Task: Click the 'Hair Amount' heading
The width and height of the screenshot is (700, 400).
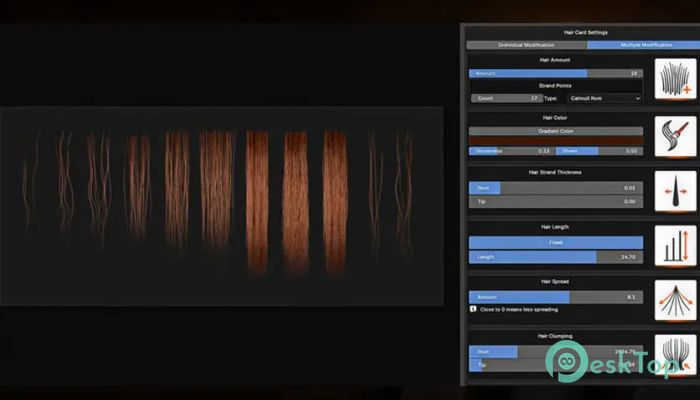Action: coord(555,60)
